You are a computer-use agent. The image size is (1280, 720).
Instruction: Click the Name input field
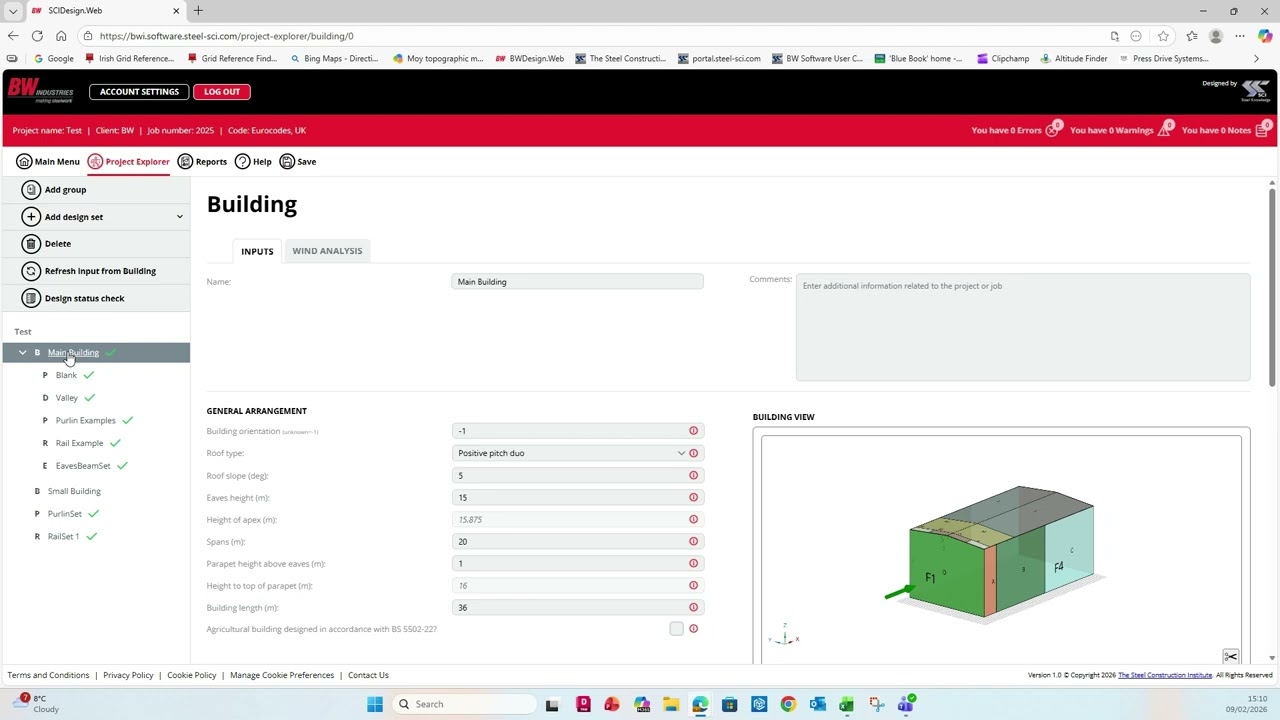coord(577,282)
